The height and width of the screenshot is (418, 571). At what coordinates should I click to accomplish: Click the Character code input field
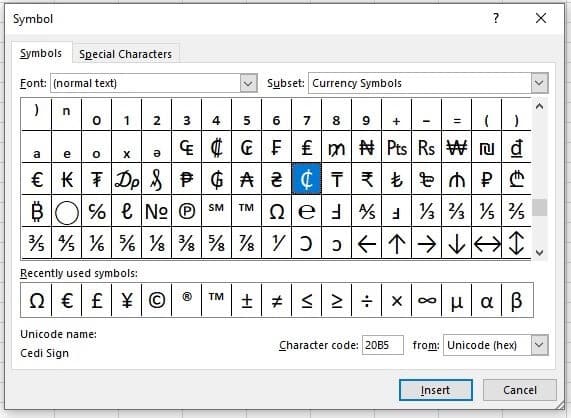(x=382, y=345)
